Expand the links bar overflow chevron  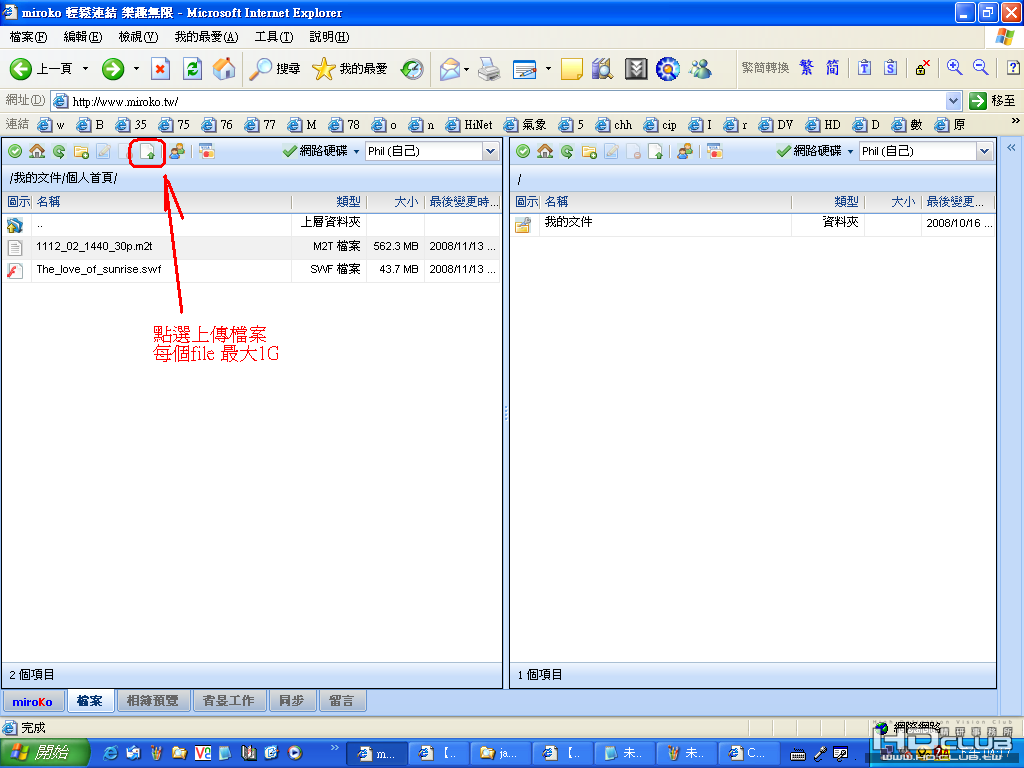tap(1015, 121)
